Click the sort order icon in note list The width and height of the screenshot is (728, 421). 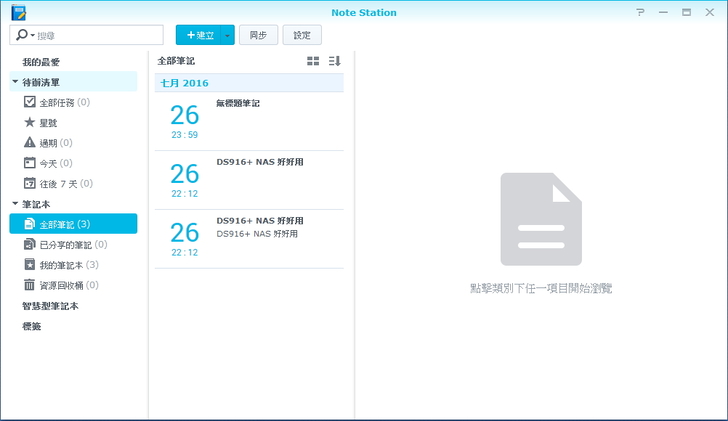tap(335, 61)
